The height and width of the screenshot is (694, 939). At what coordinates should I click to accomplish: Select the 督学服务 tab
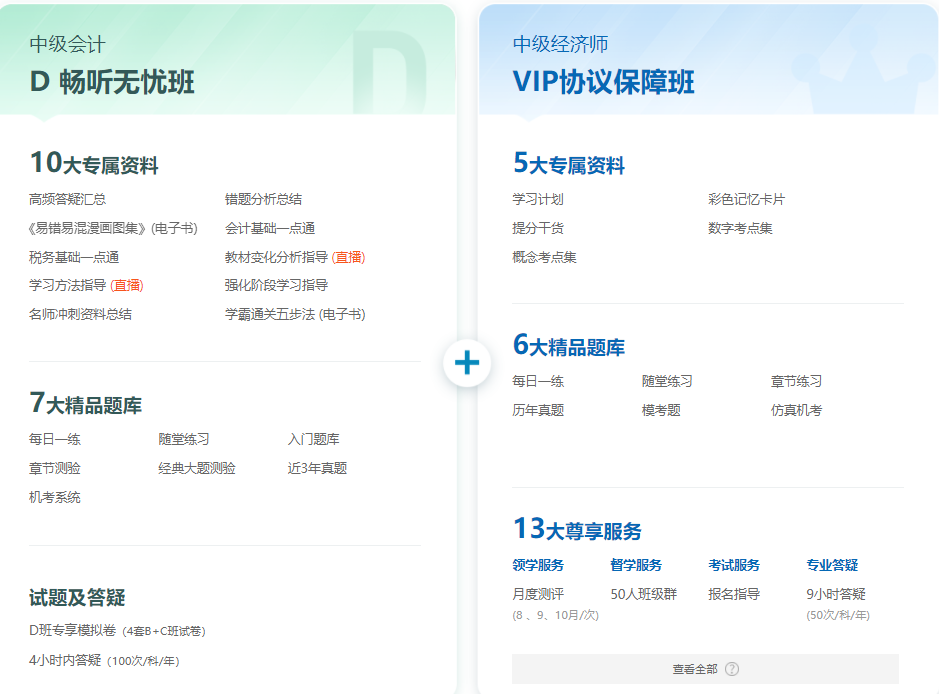(636, 565)
